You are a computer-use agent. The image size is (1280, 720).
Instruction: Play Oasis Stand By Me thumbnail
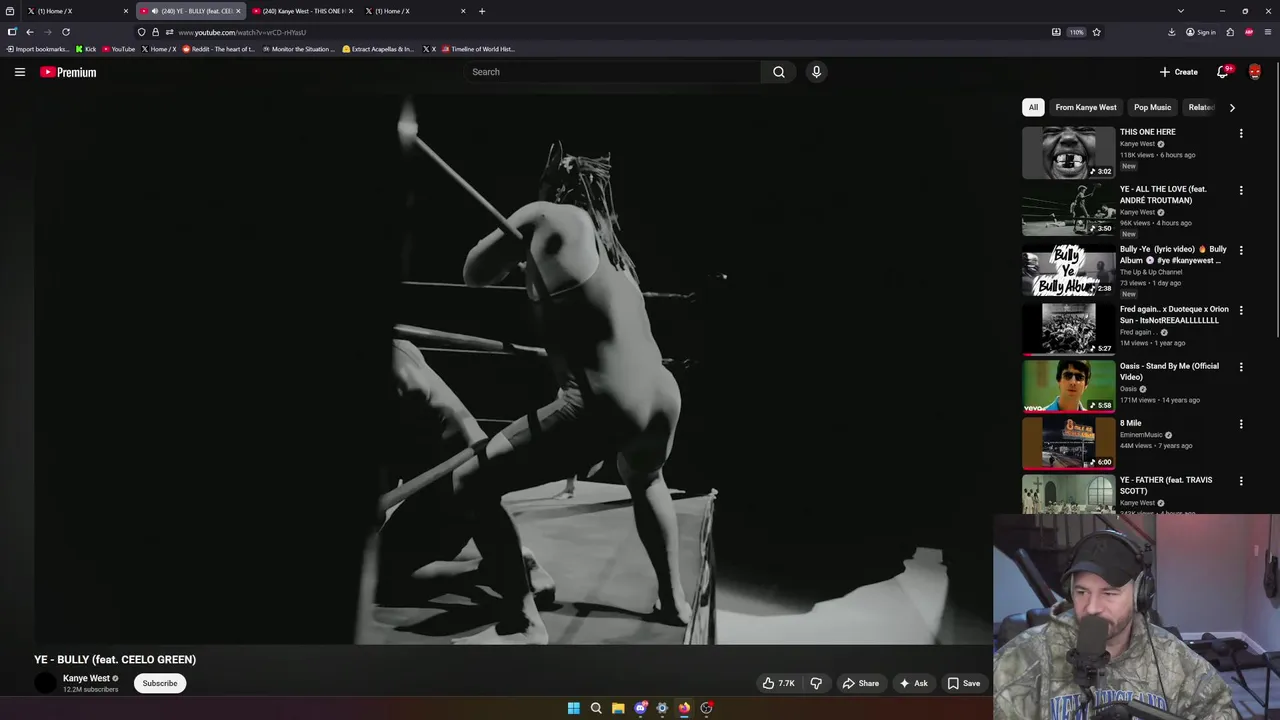coord(1068,386)
